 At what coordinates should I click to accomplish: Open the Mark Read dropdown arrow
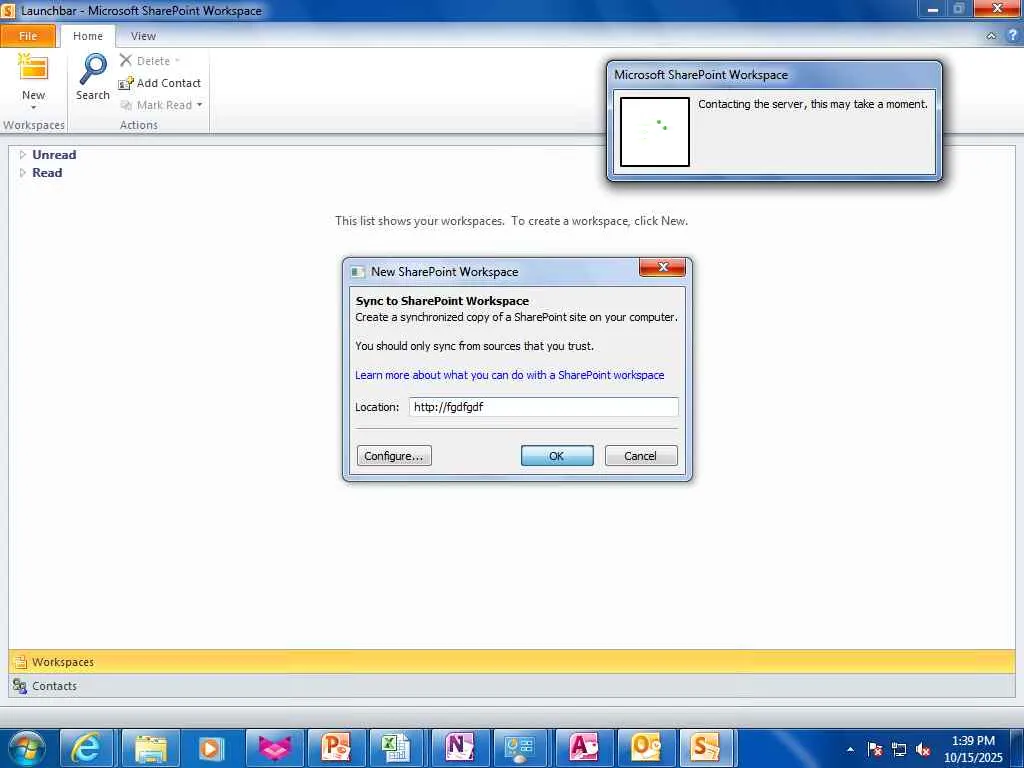point(199,104)
